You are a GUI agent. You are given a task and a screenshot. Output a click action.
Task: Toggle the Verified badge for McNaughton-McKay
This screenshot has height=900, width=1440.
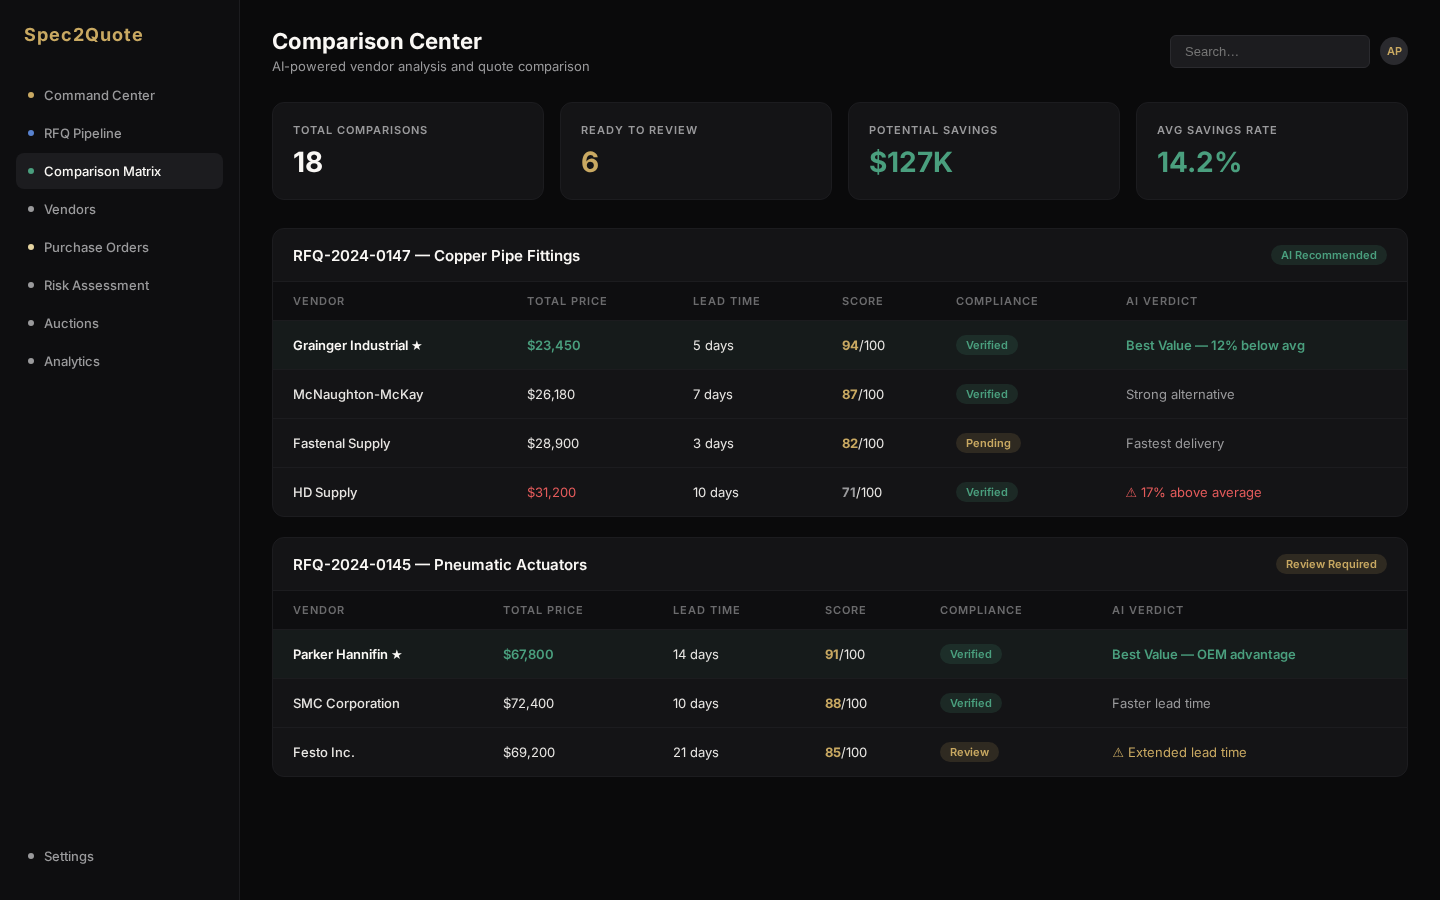pos(987,394)
